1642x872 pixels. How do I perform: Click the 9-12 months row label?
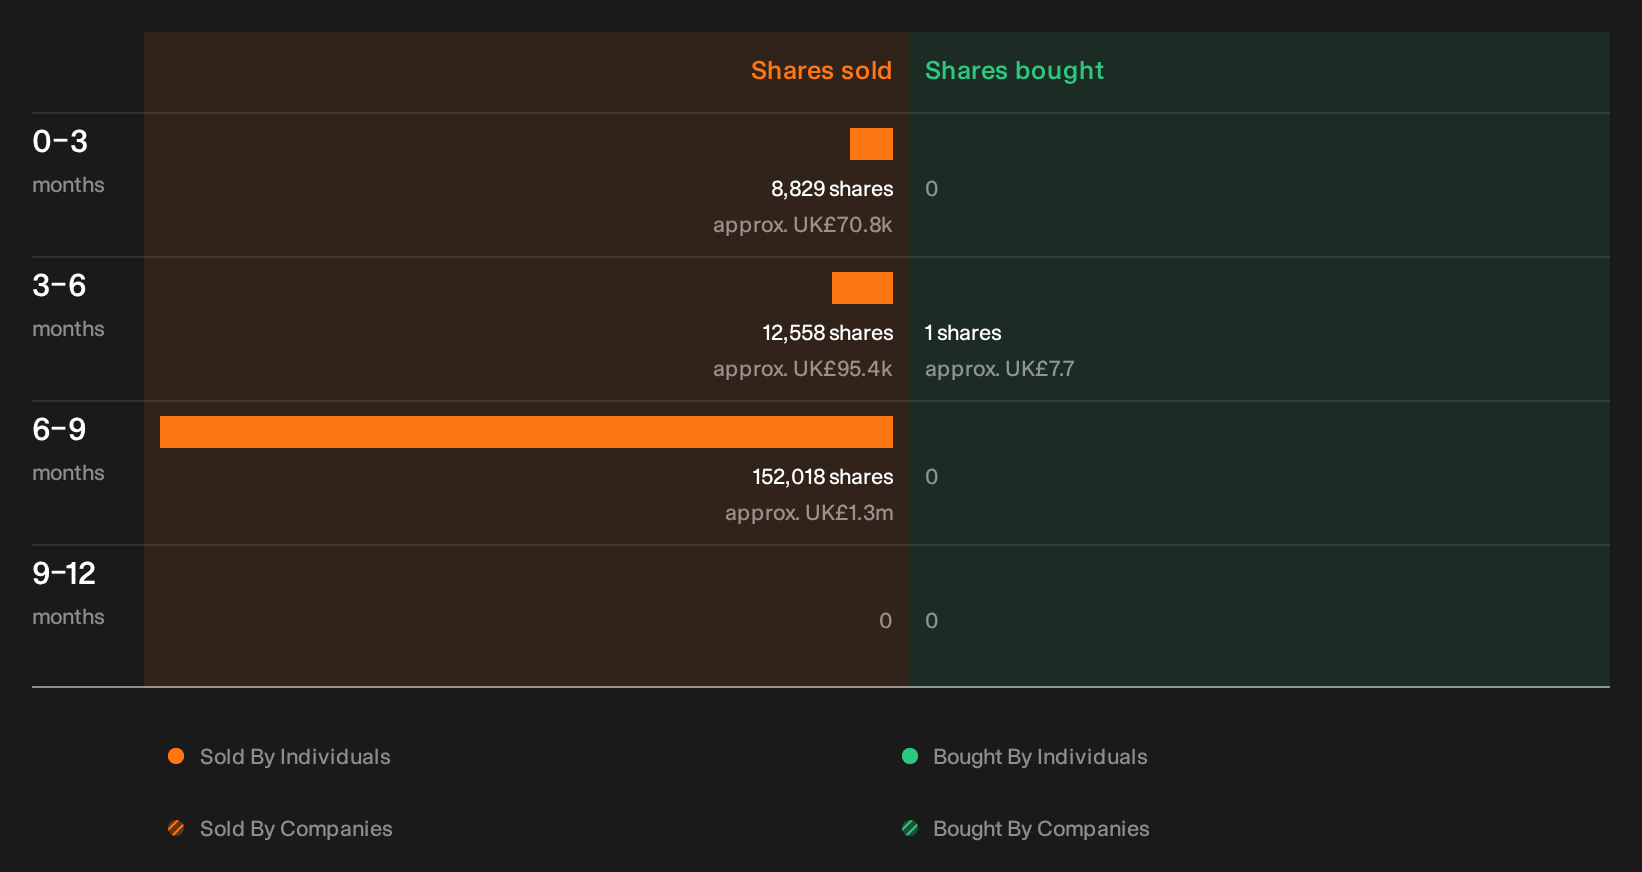coord(68,593)
